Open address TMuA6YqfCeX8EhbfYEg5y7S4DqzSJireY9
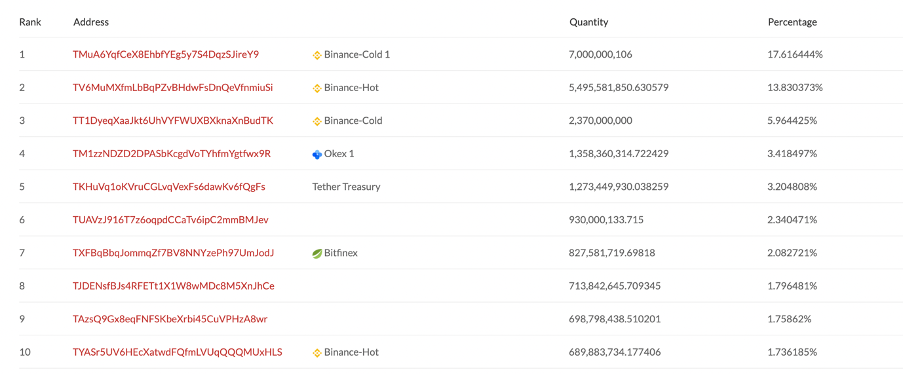 166,55
